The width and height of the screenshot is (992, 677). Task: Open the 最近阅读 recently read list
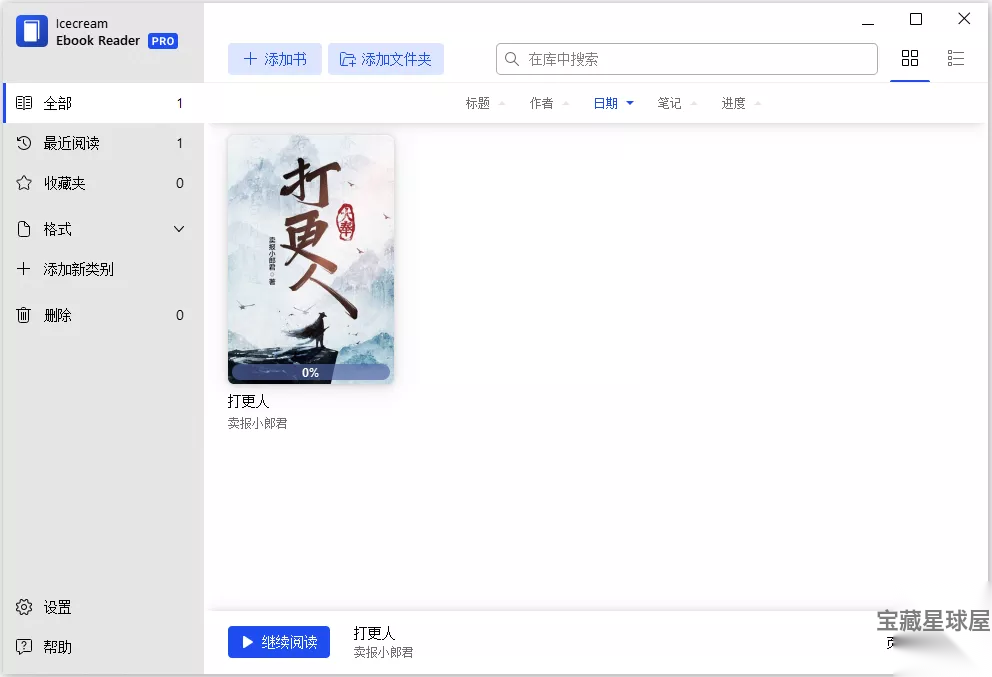(x=103, y=143)
